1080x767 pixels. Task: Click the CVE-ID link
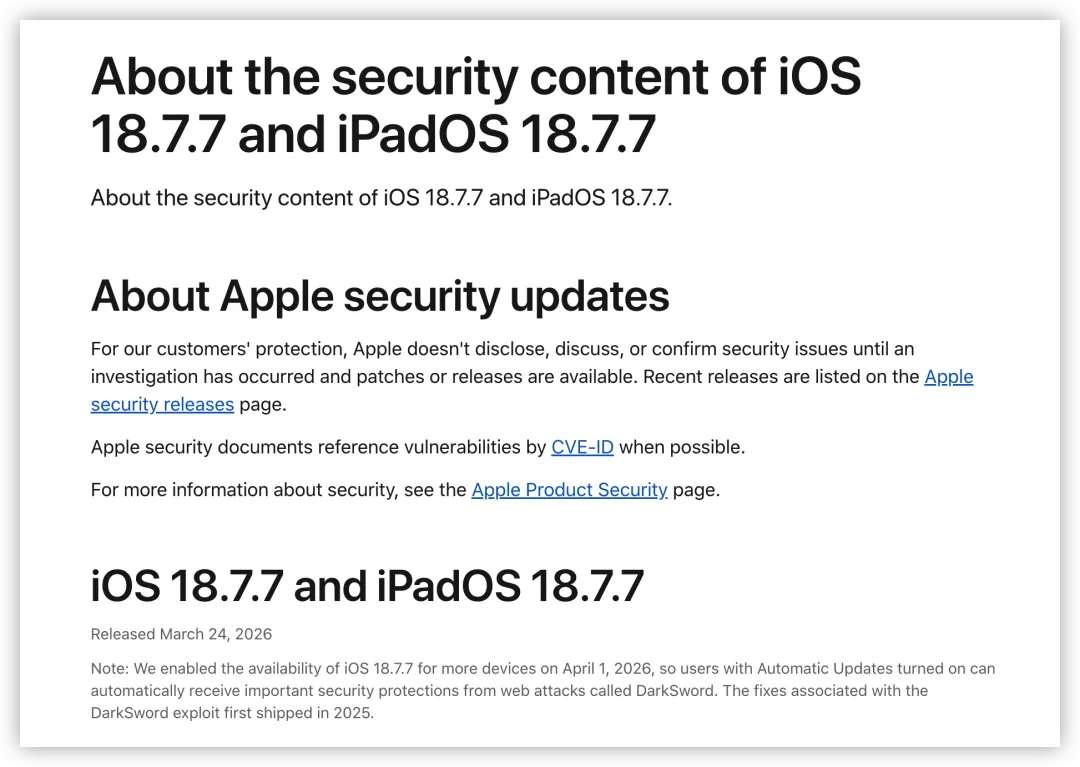582,447
